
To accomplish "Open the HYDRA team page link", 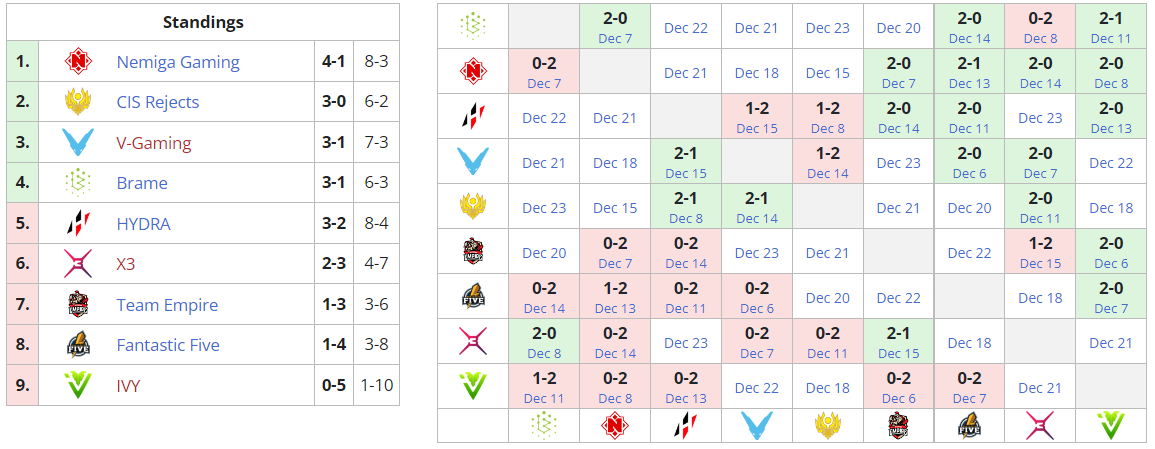I will (143, 224).
